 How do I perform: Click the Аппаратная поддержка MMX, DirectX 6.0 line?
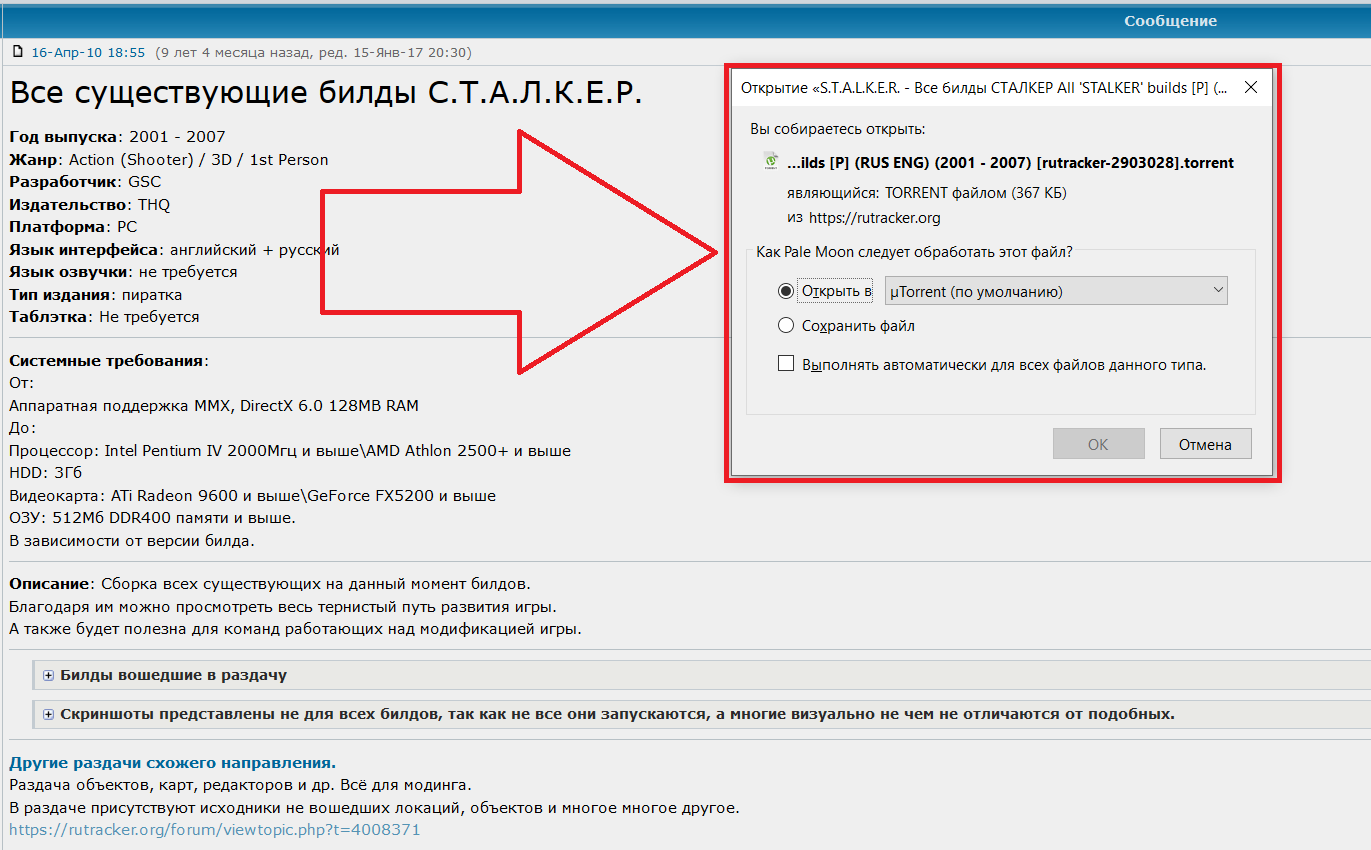[x=214, y=406]
